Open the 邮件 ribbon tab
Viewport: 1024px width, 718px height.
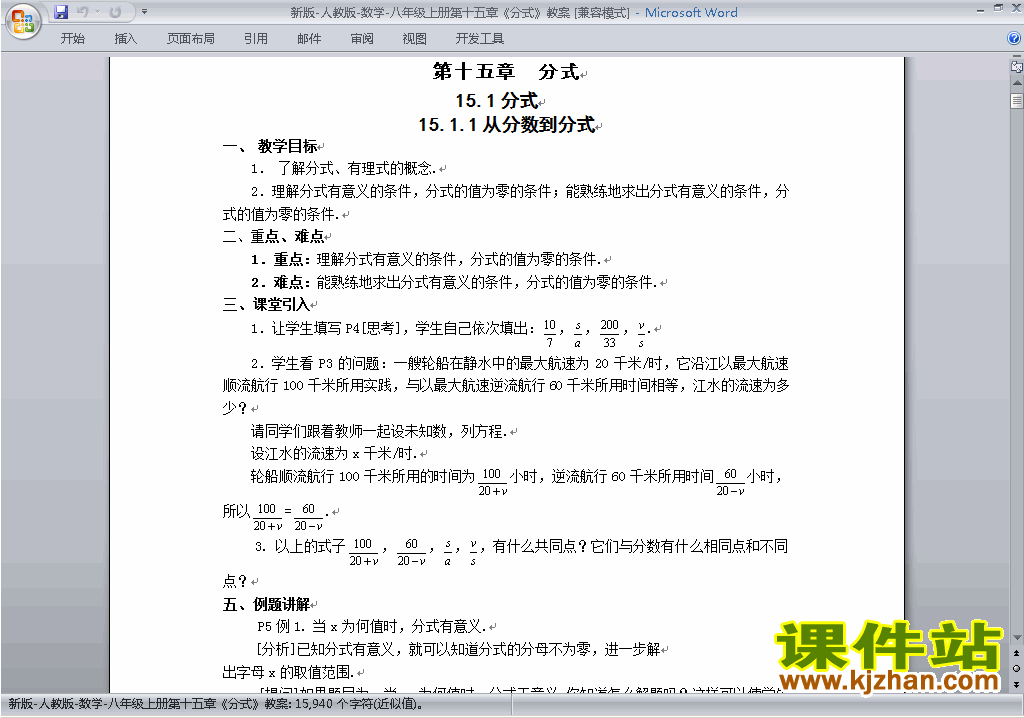pyautogui.click(x=309, y=39)
